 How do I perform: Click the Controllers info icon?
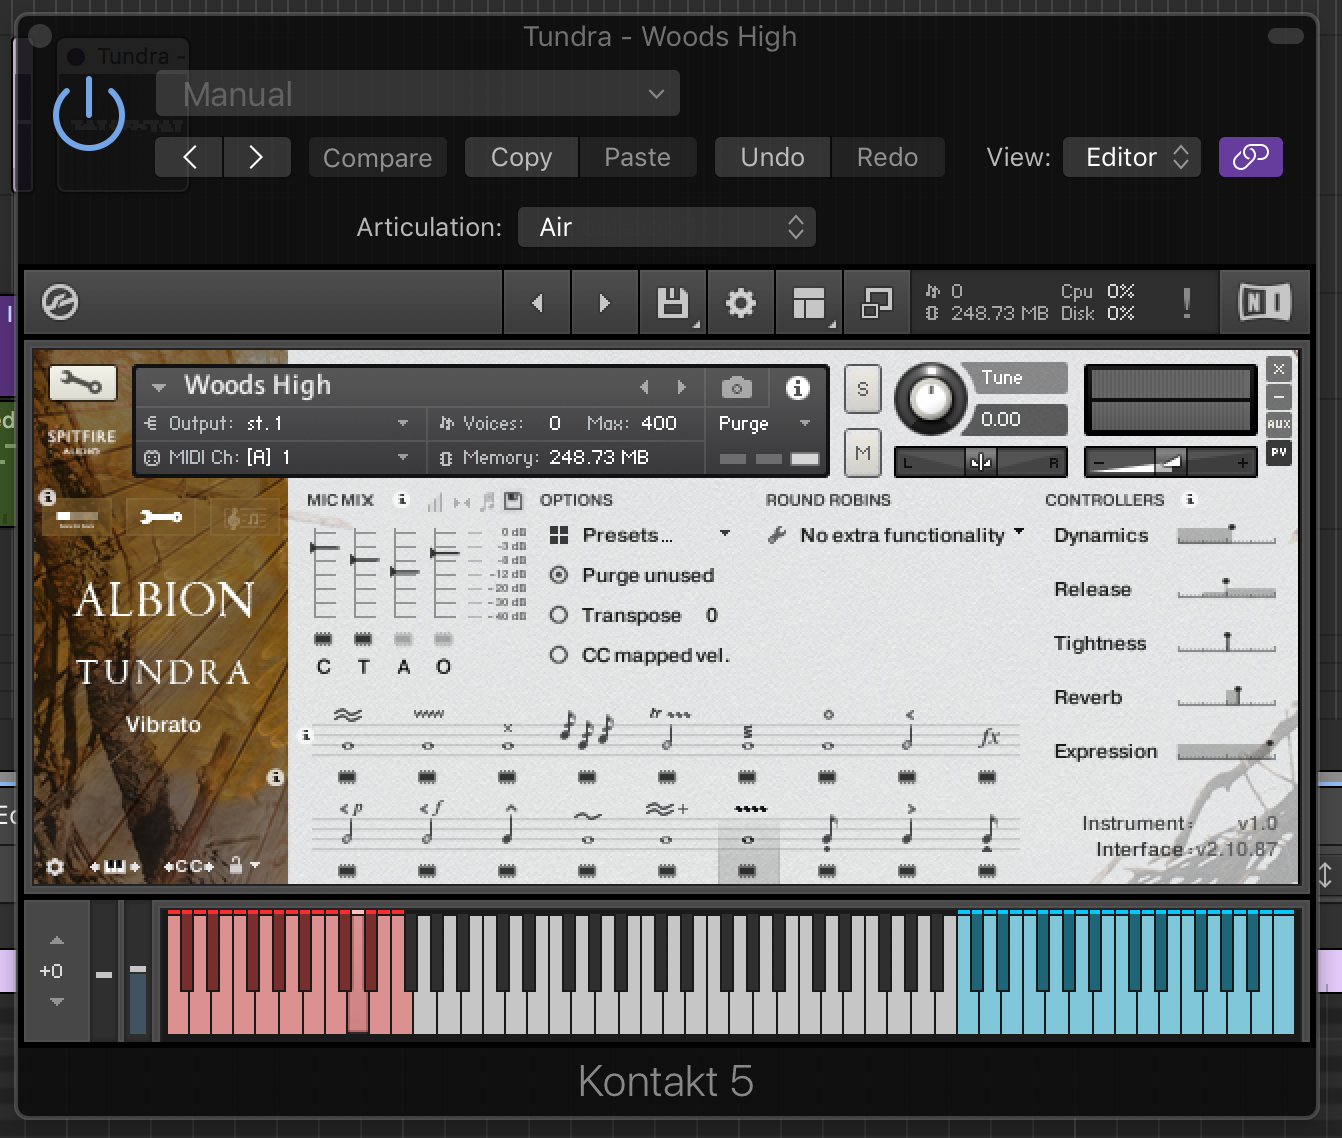click(x=1190, y=499)
